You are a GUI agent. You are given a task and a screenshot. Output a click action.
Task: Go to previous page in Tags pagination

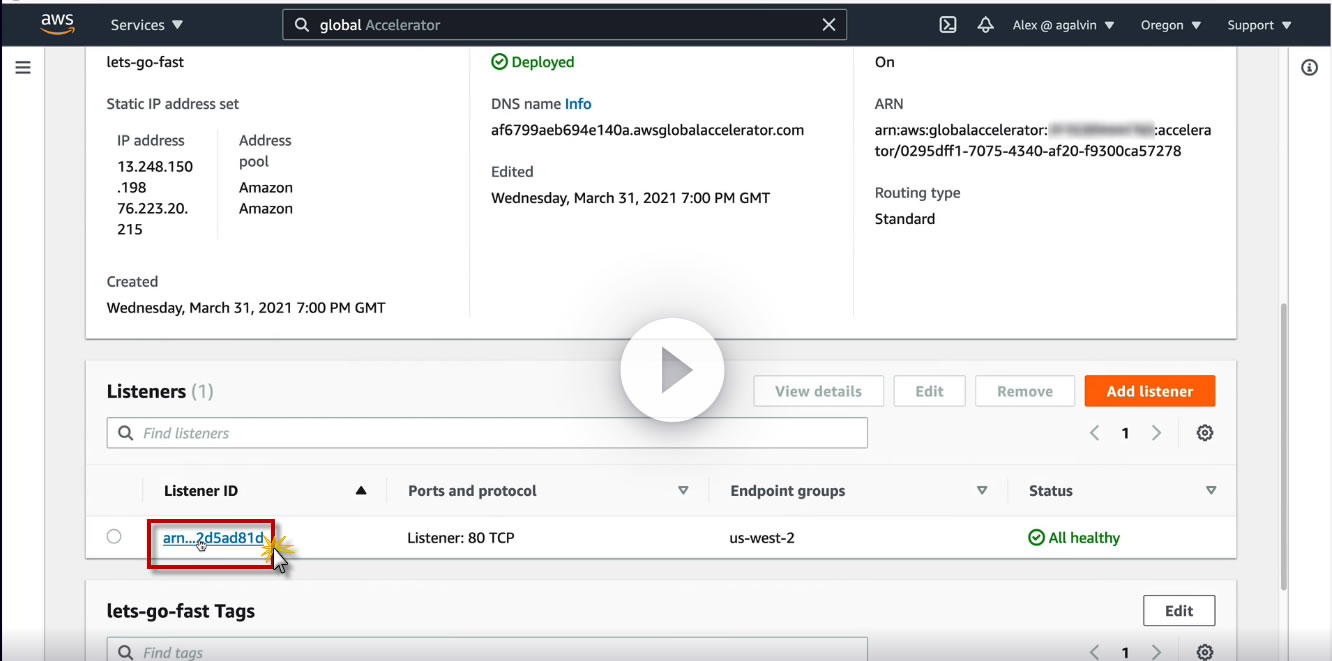[1094, 652]
